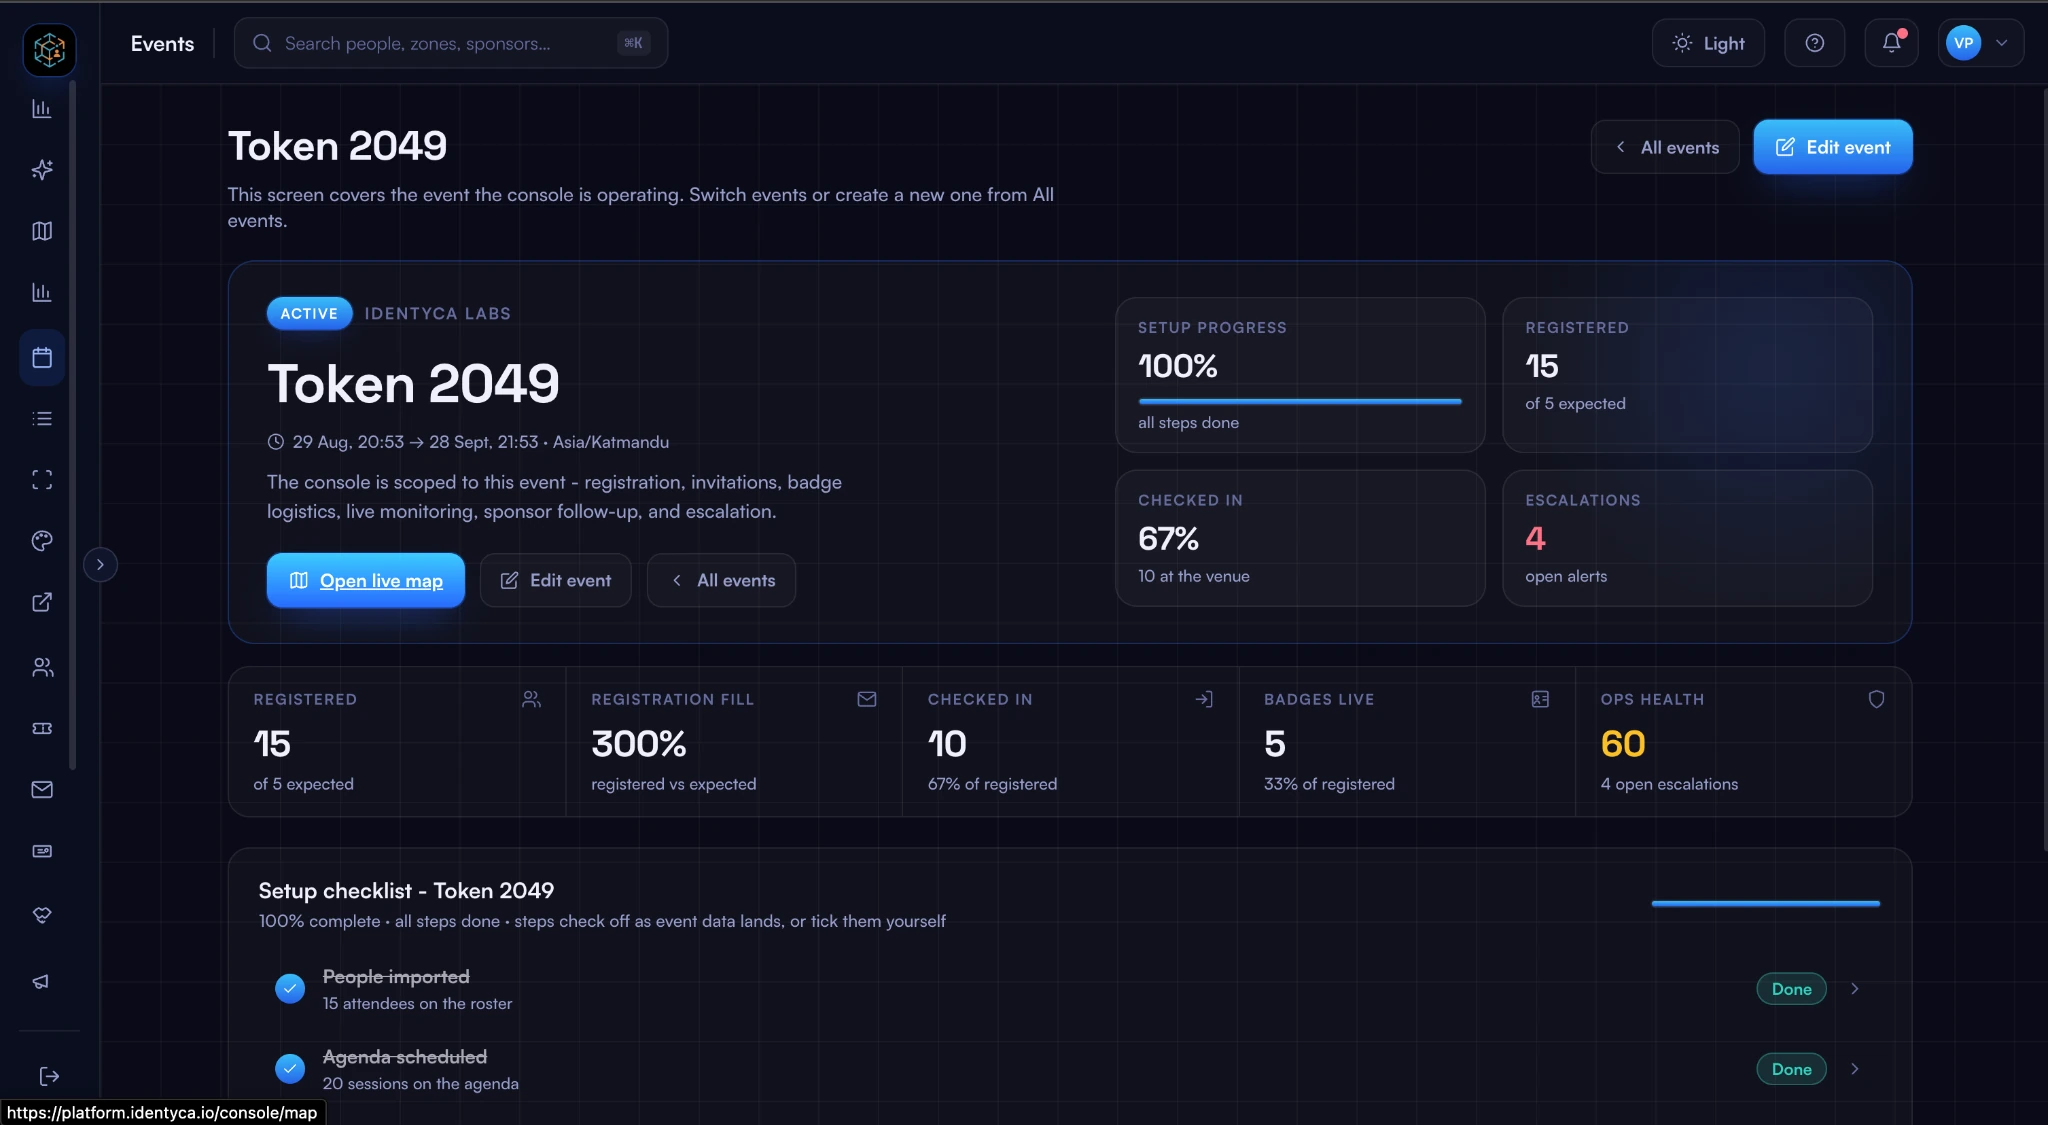Click the envelope icon in the Registration Fill card
The image size is (2048, 1125).
click(x=867, y=699)
